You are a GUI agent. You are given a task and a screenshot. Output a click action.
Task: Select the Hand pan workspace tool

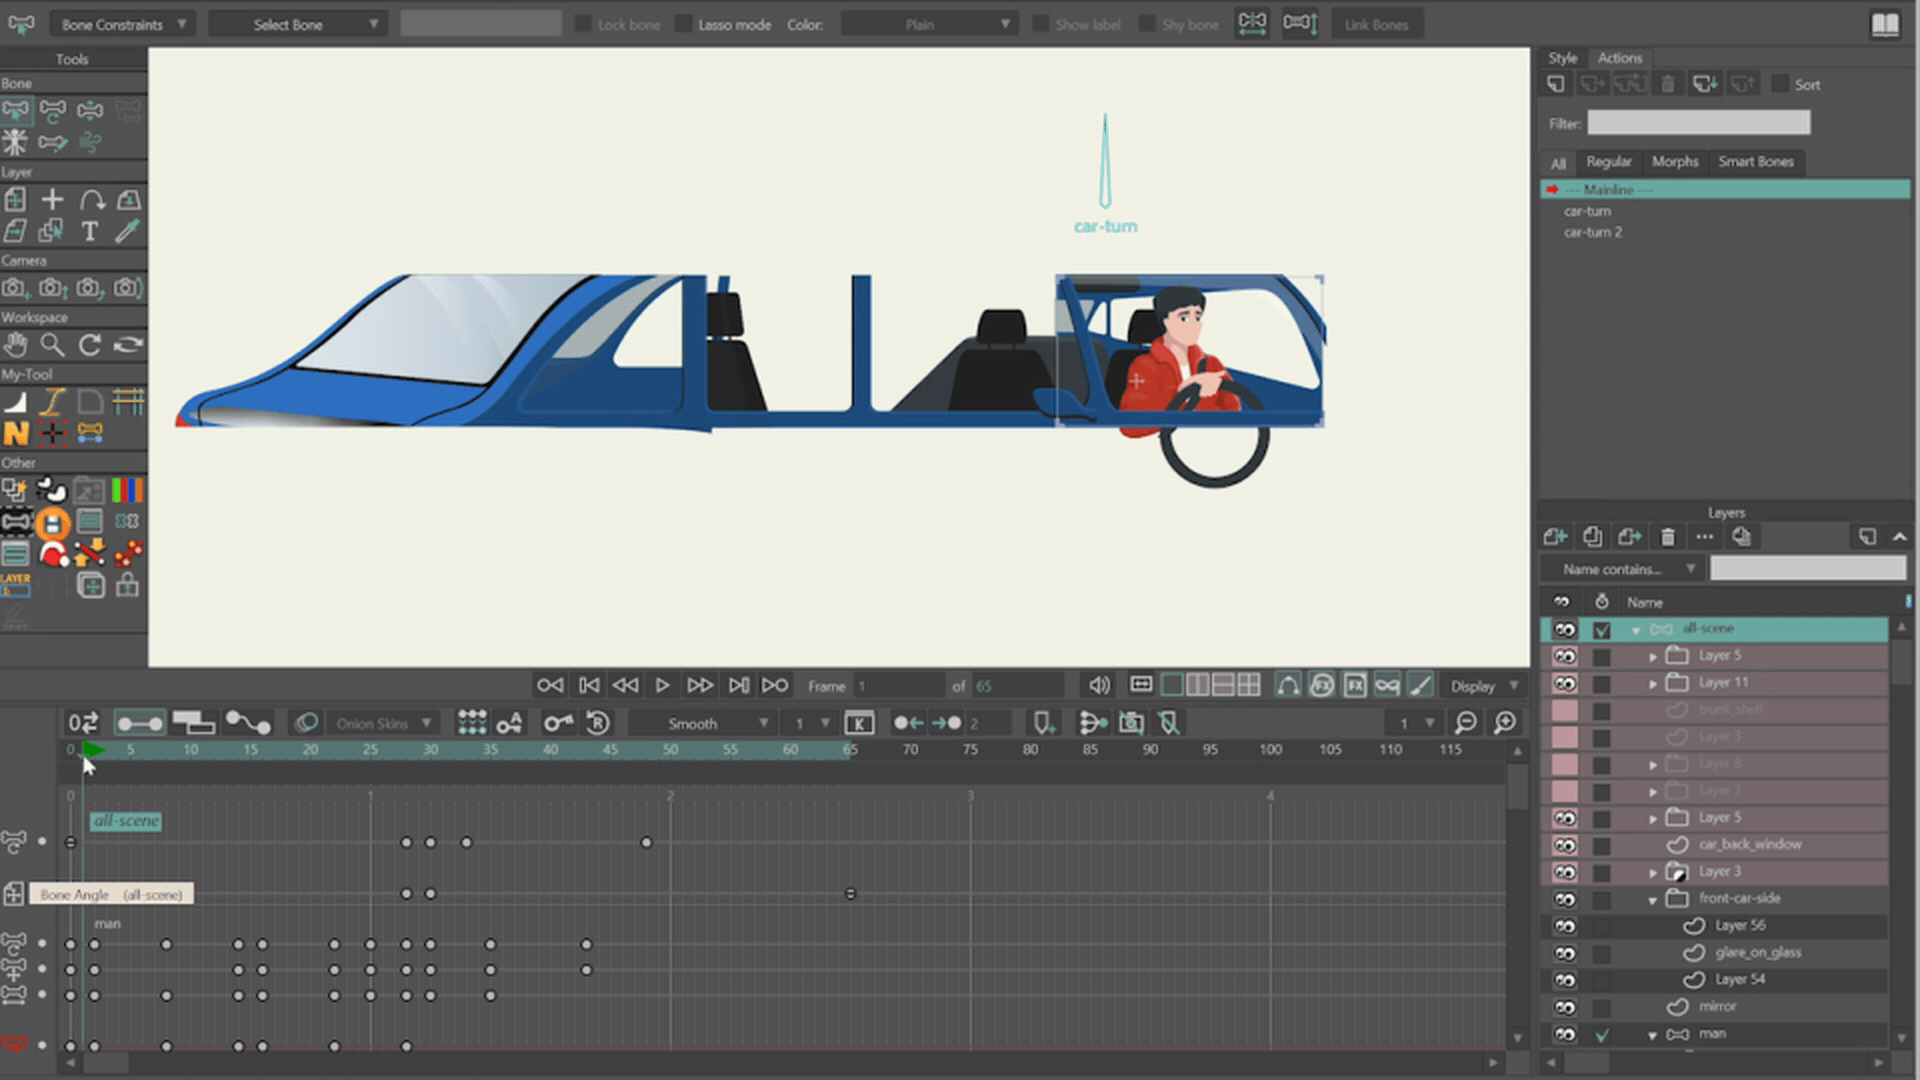(15, 345)
